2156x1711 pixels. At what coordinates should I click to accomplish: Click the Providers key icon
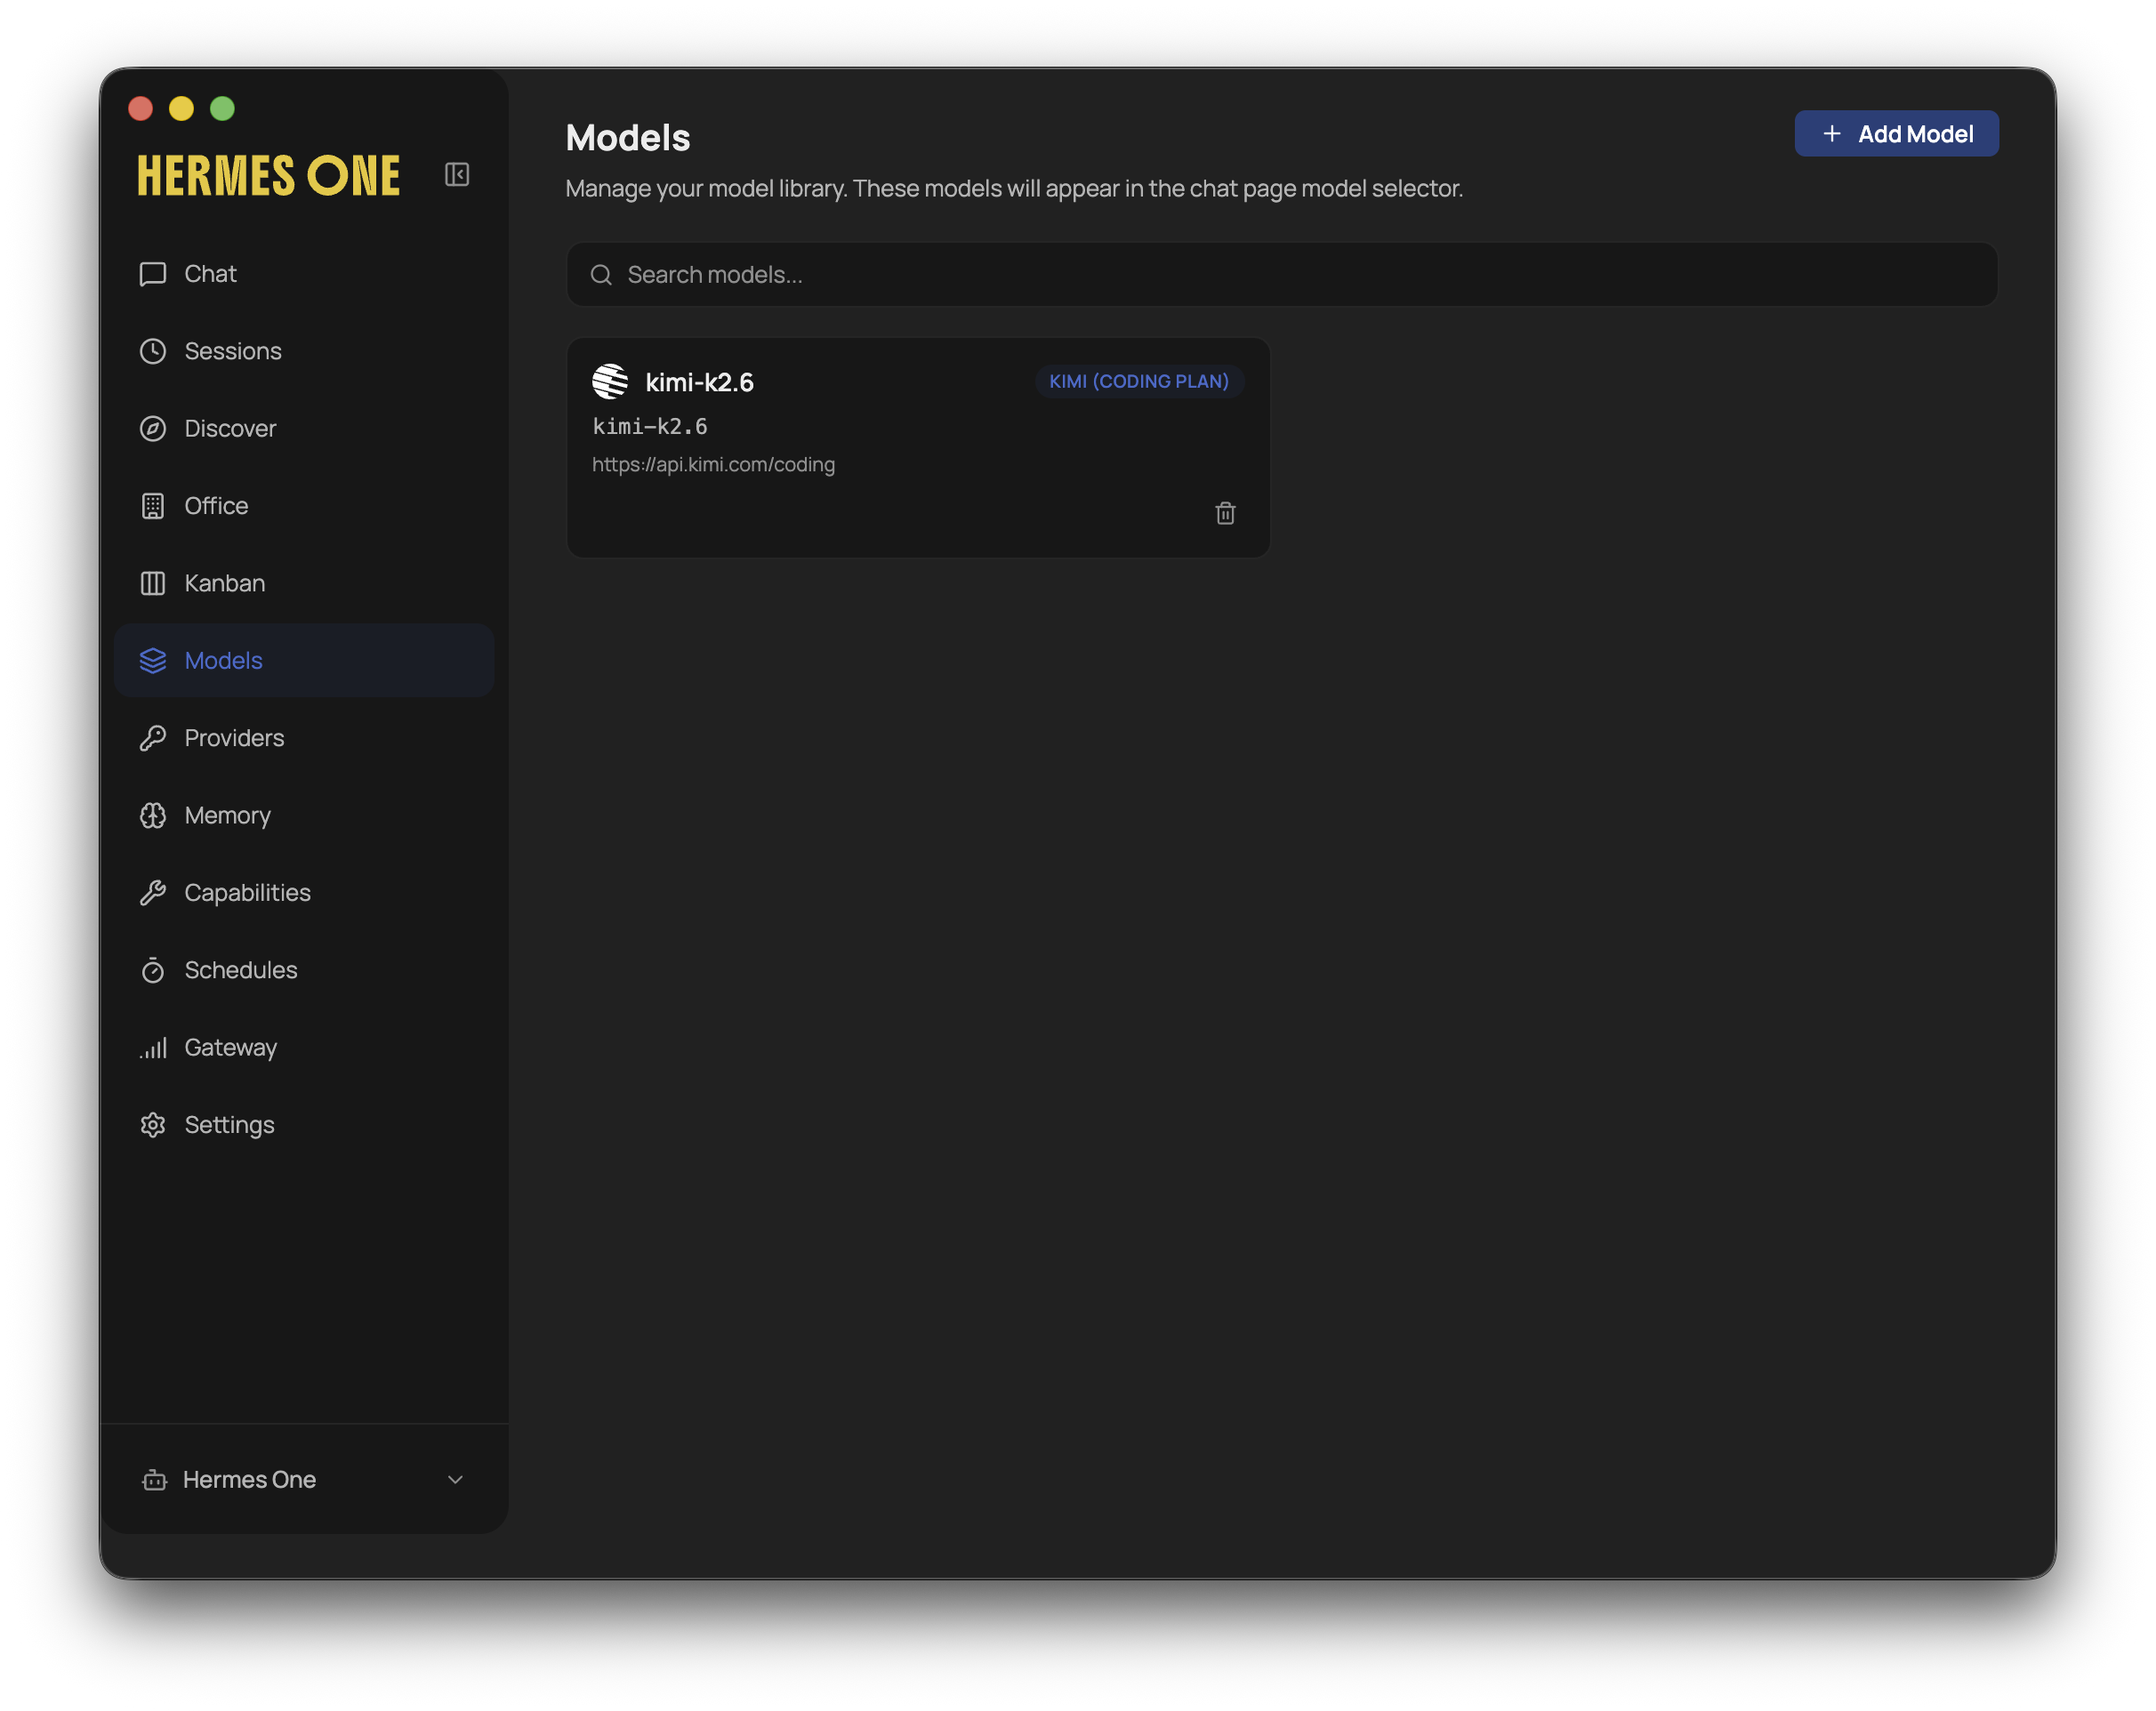(x=153, y=738)
